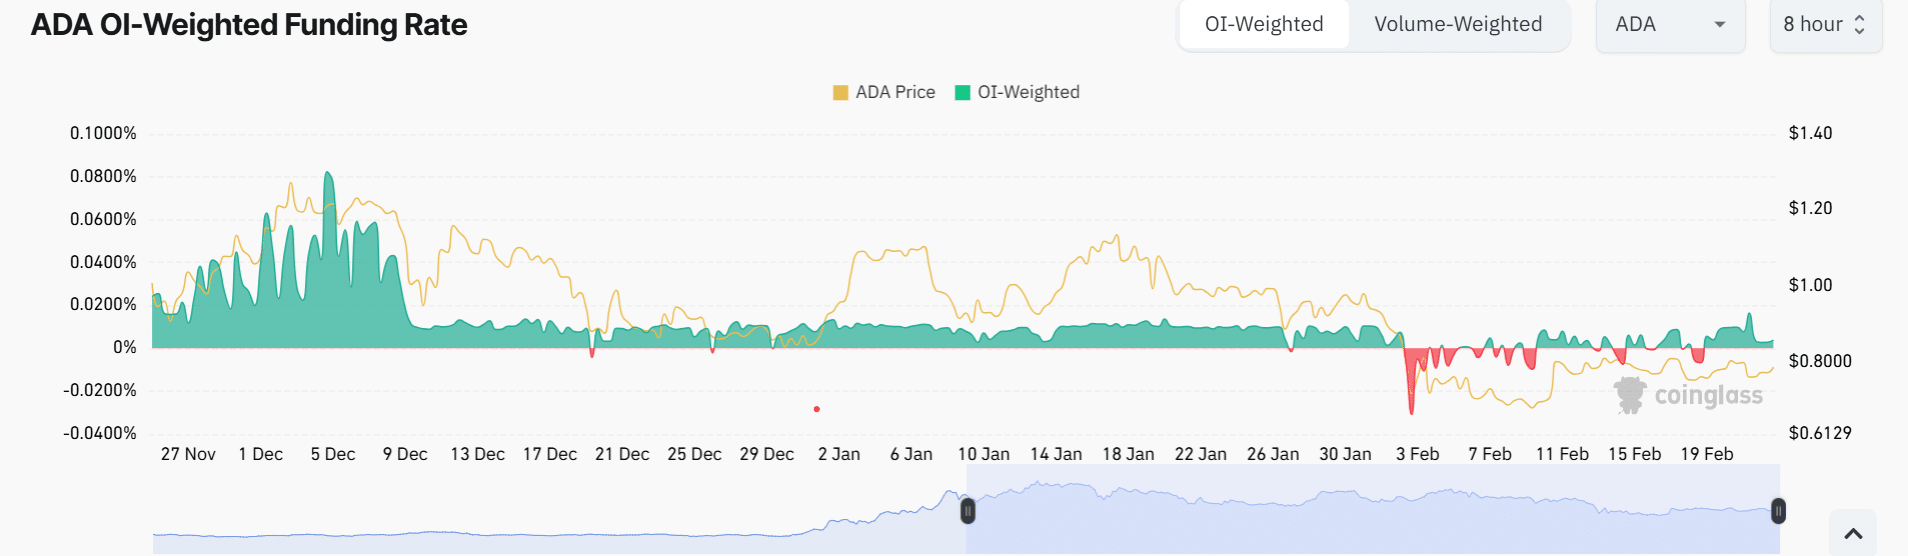This screenshot has width=1908, height=556.
Task: Open the ADA coin dropdown
Action: [x=1668, y=24]
